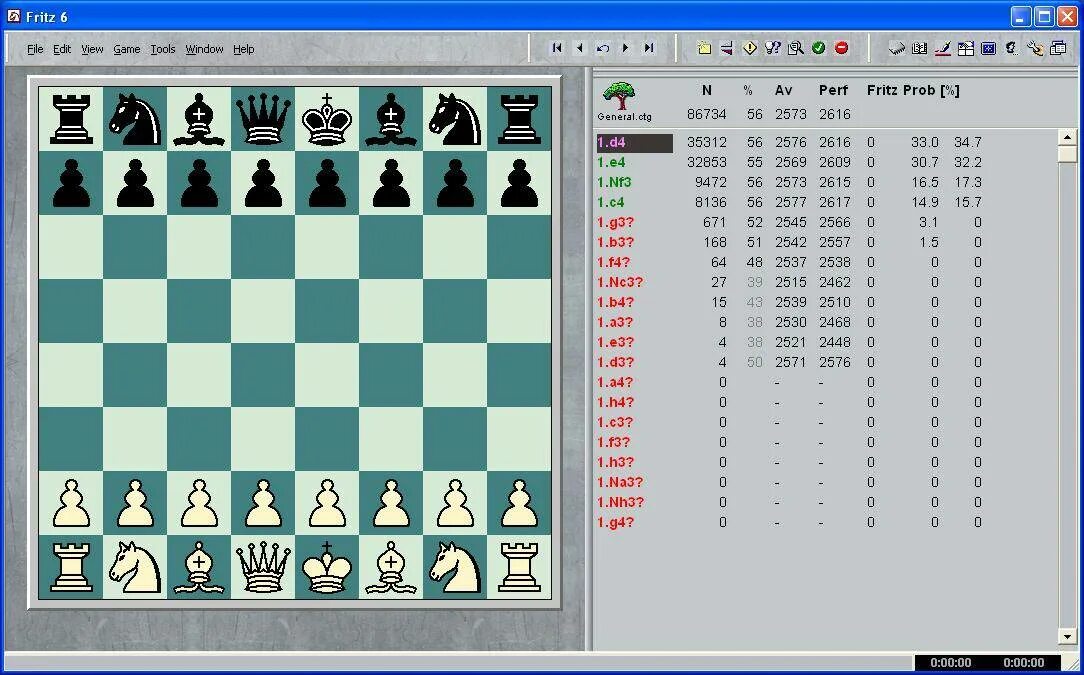The width and height of the screenshot is (1084, 675).
Task: Select book move 1.f4?
Action: coord(613,263)
